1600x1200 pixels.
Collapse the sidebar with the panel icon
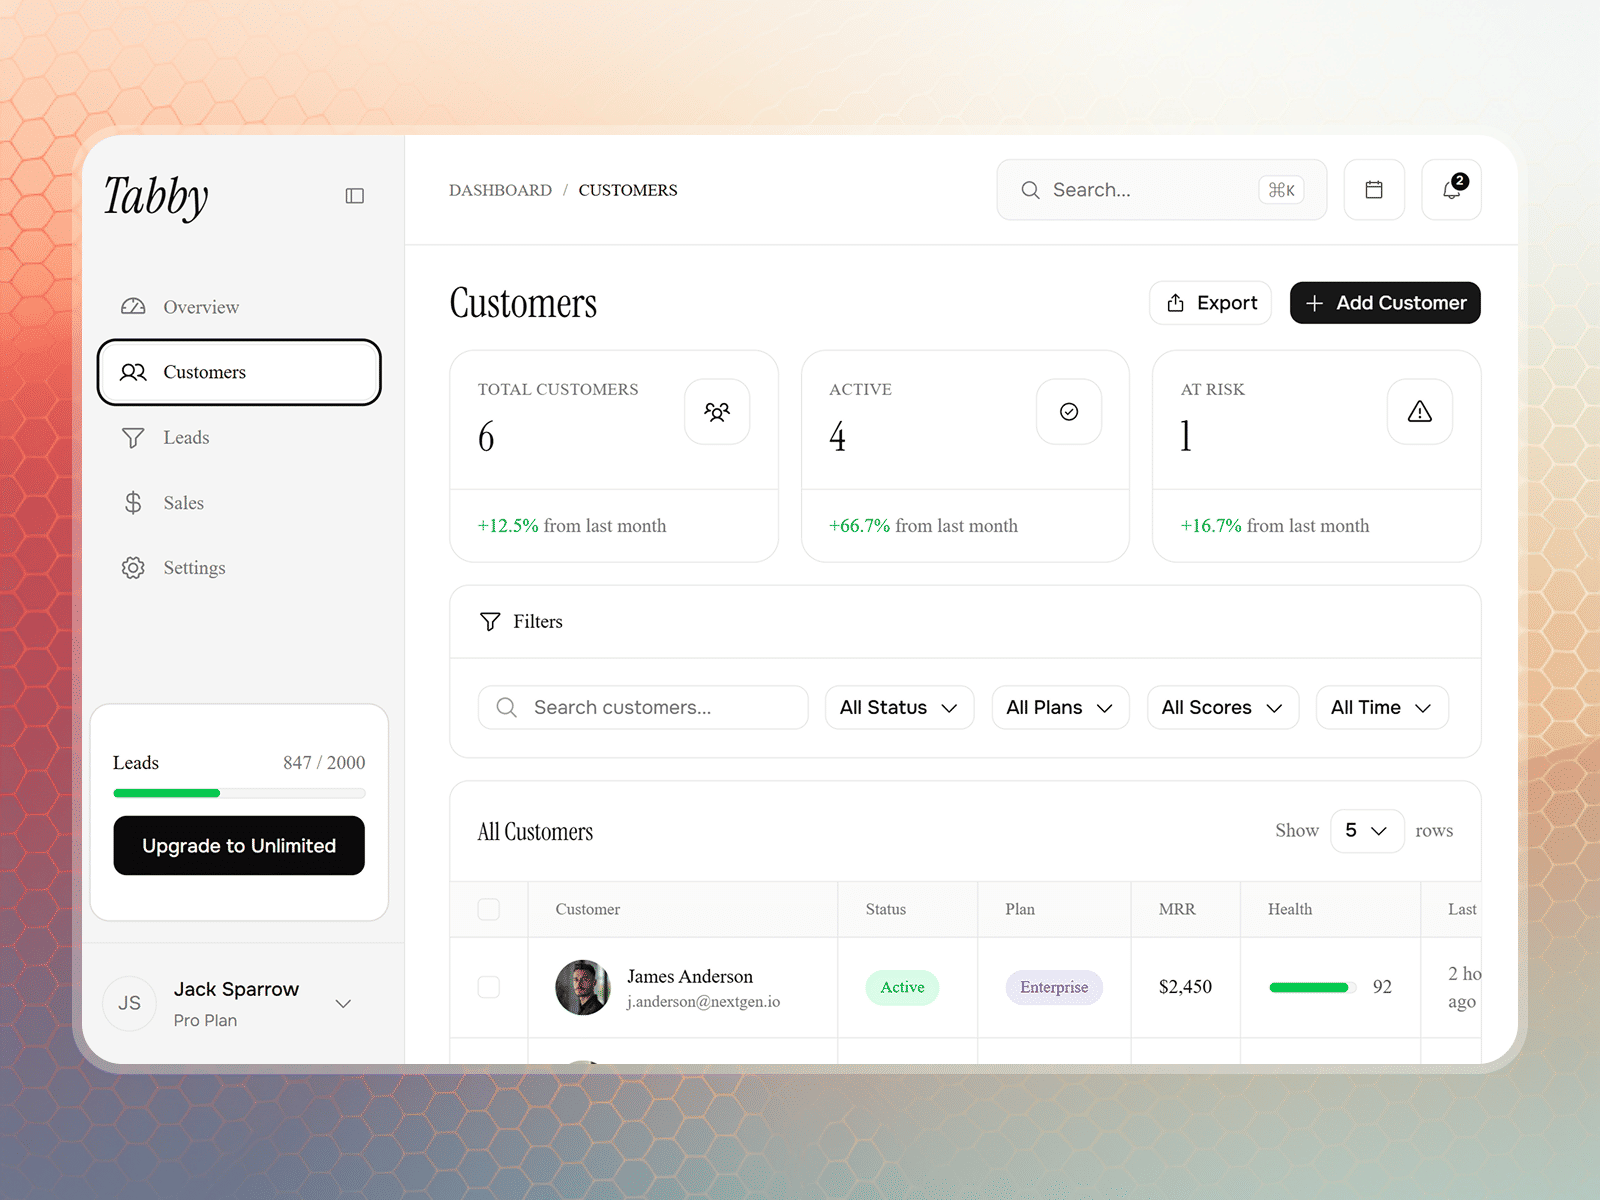(355, 196)
